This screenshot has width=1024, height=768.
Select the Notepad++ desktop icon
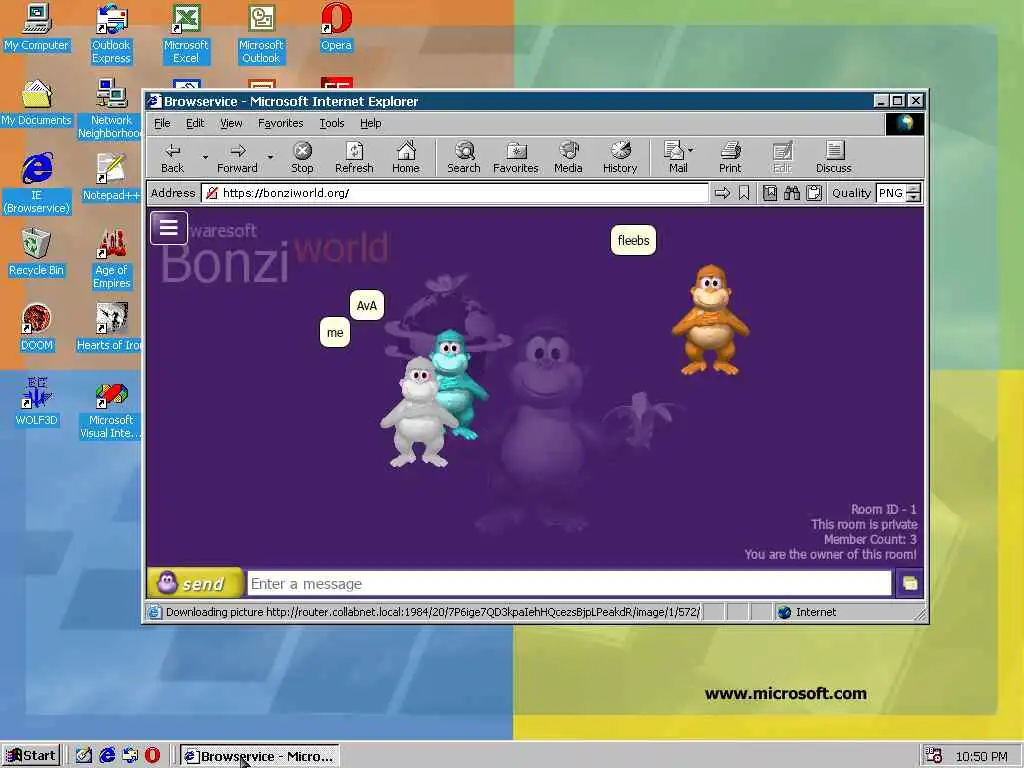(111, 177)
